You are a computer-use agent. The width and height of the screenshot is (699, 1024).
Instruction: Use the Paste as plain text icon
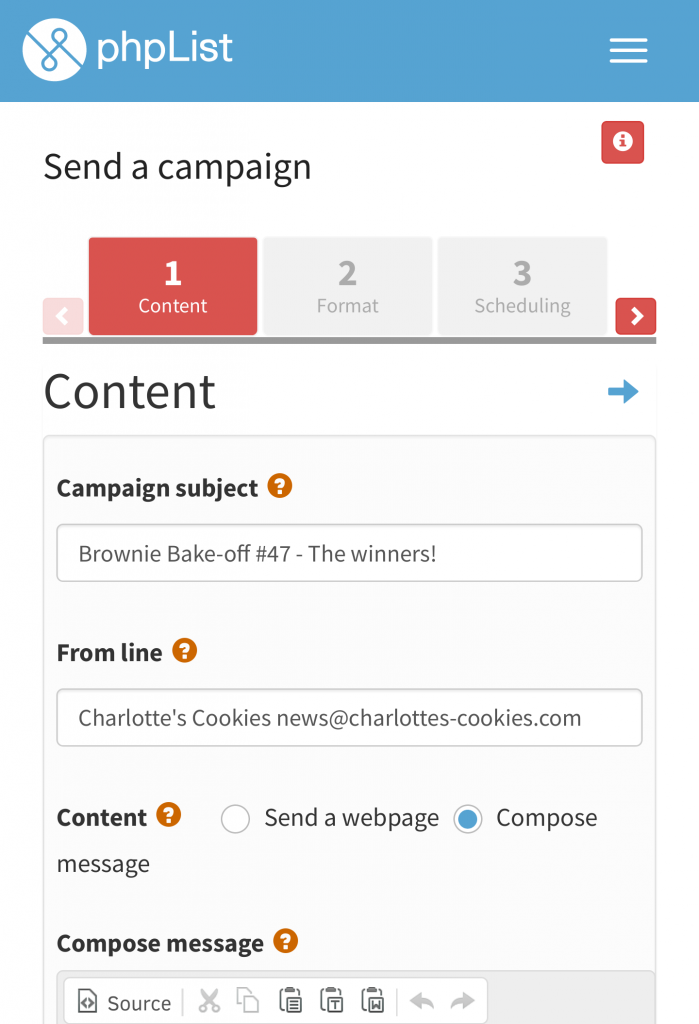tap(331, 1002)
